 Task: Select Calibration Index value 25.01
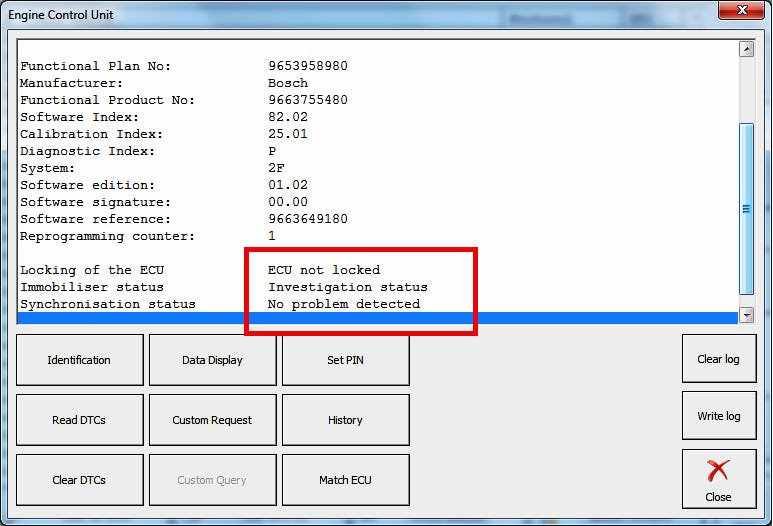tap(288, 134)
